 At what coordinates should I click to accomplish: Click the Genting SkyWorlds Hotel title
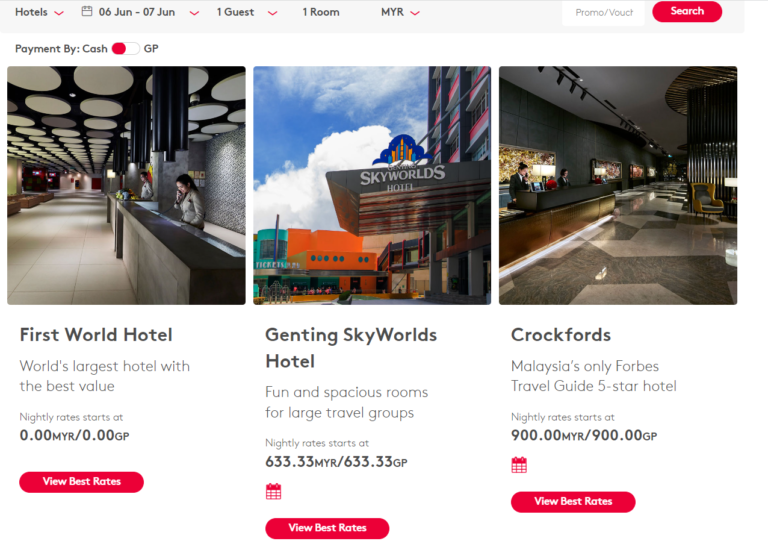[x=351, y=348]
